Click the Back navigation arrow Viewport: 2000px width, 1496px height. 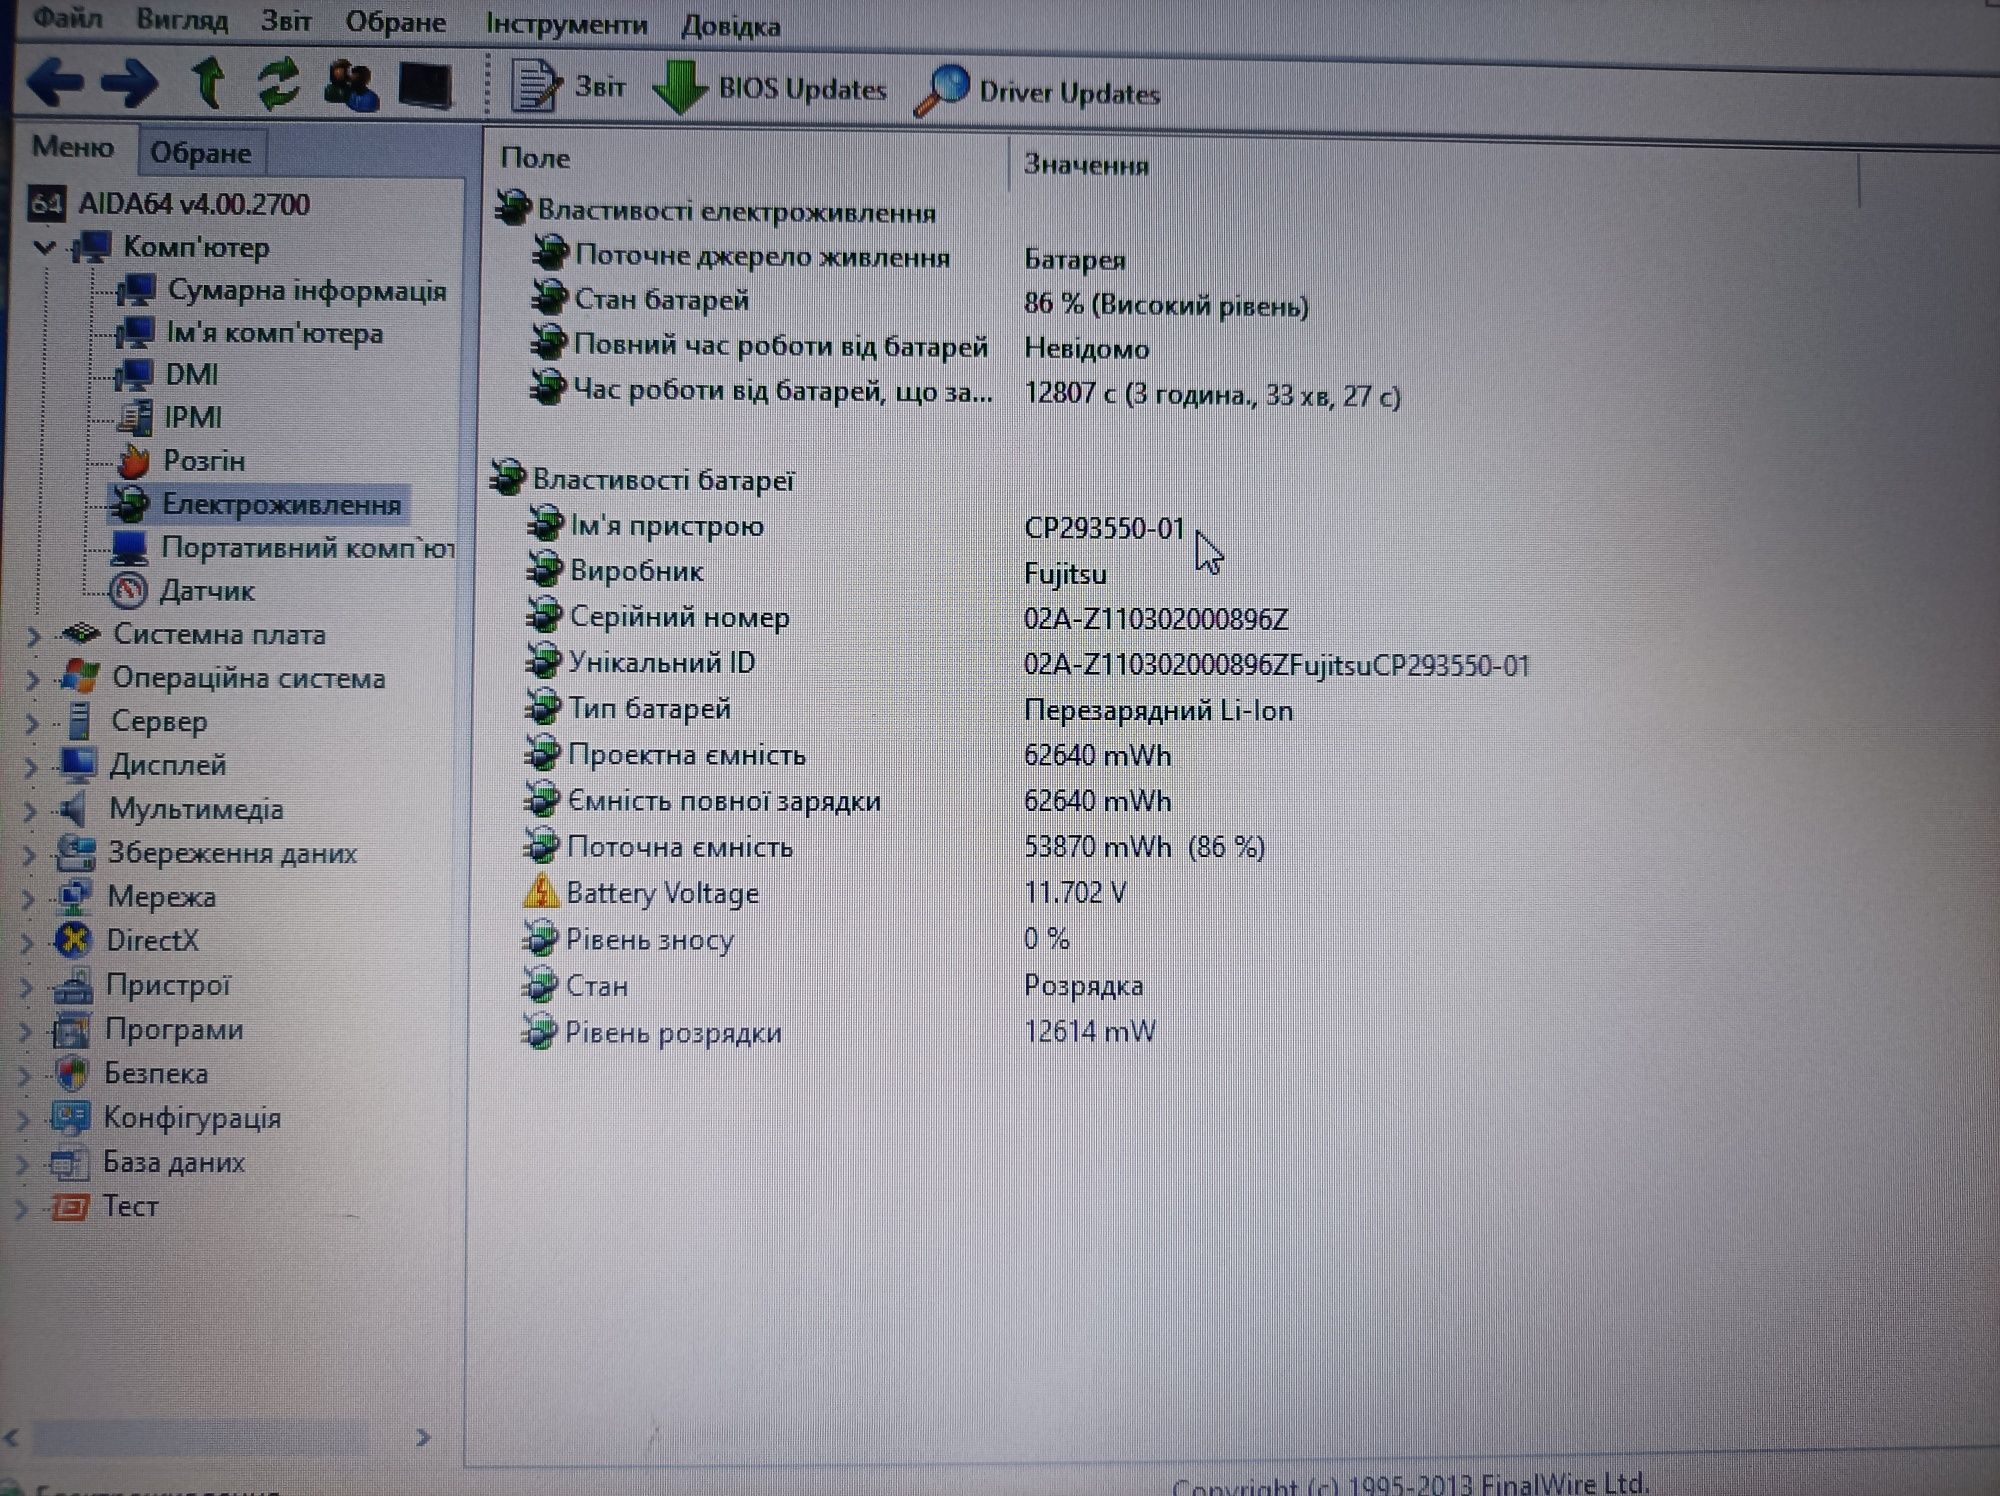click(x=55, y=82)
